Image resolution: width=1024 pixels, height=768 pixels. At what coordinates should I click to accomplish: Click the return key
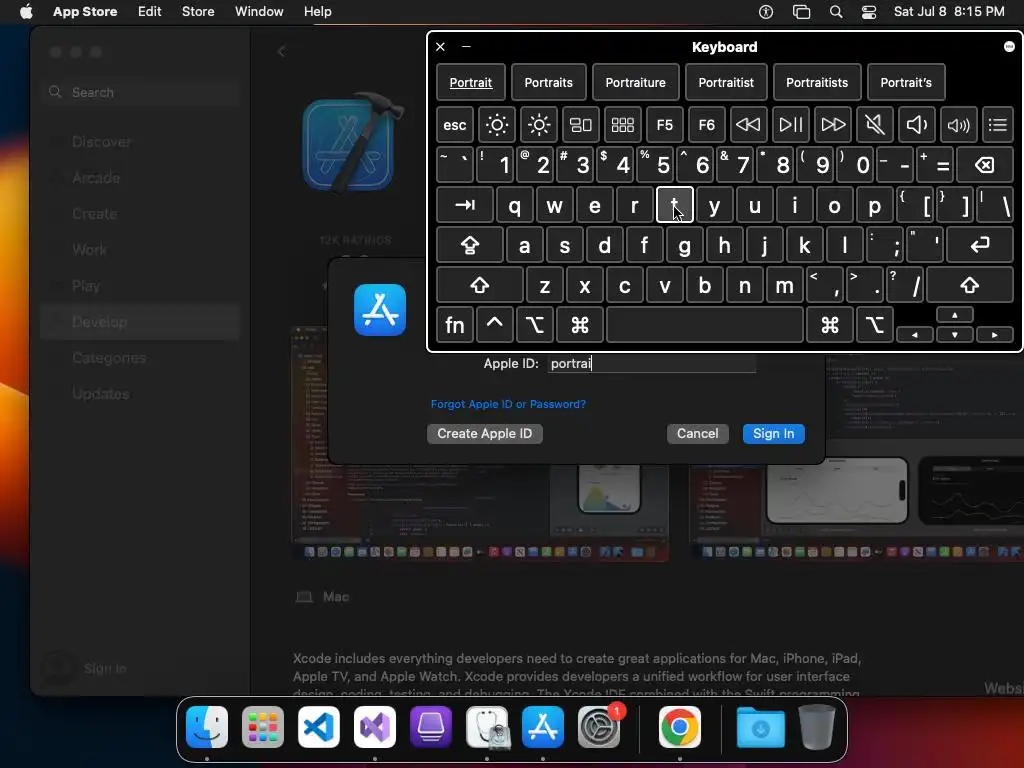(980, 245)
